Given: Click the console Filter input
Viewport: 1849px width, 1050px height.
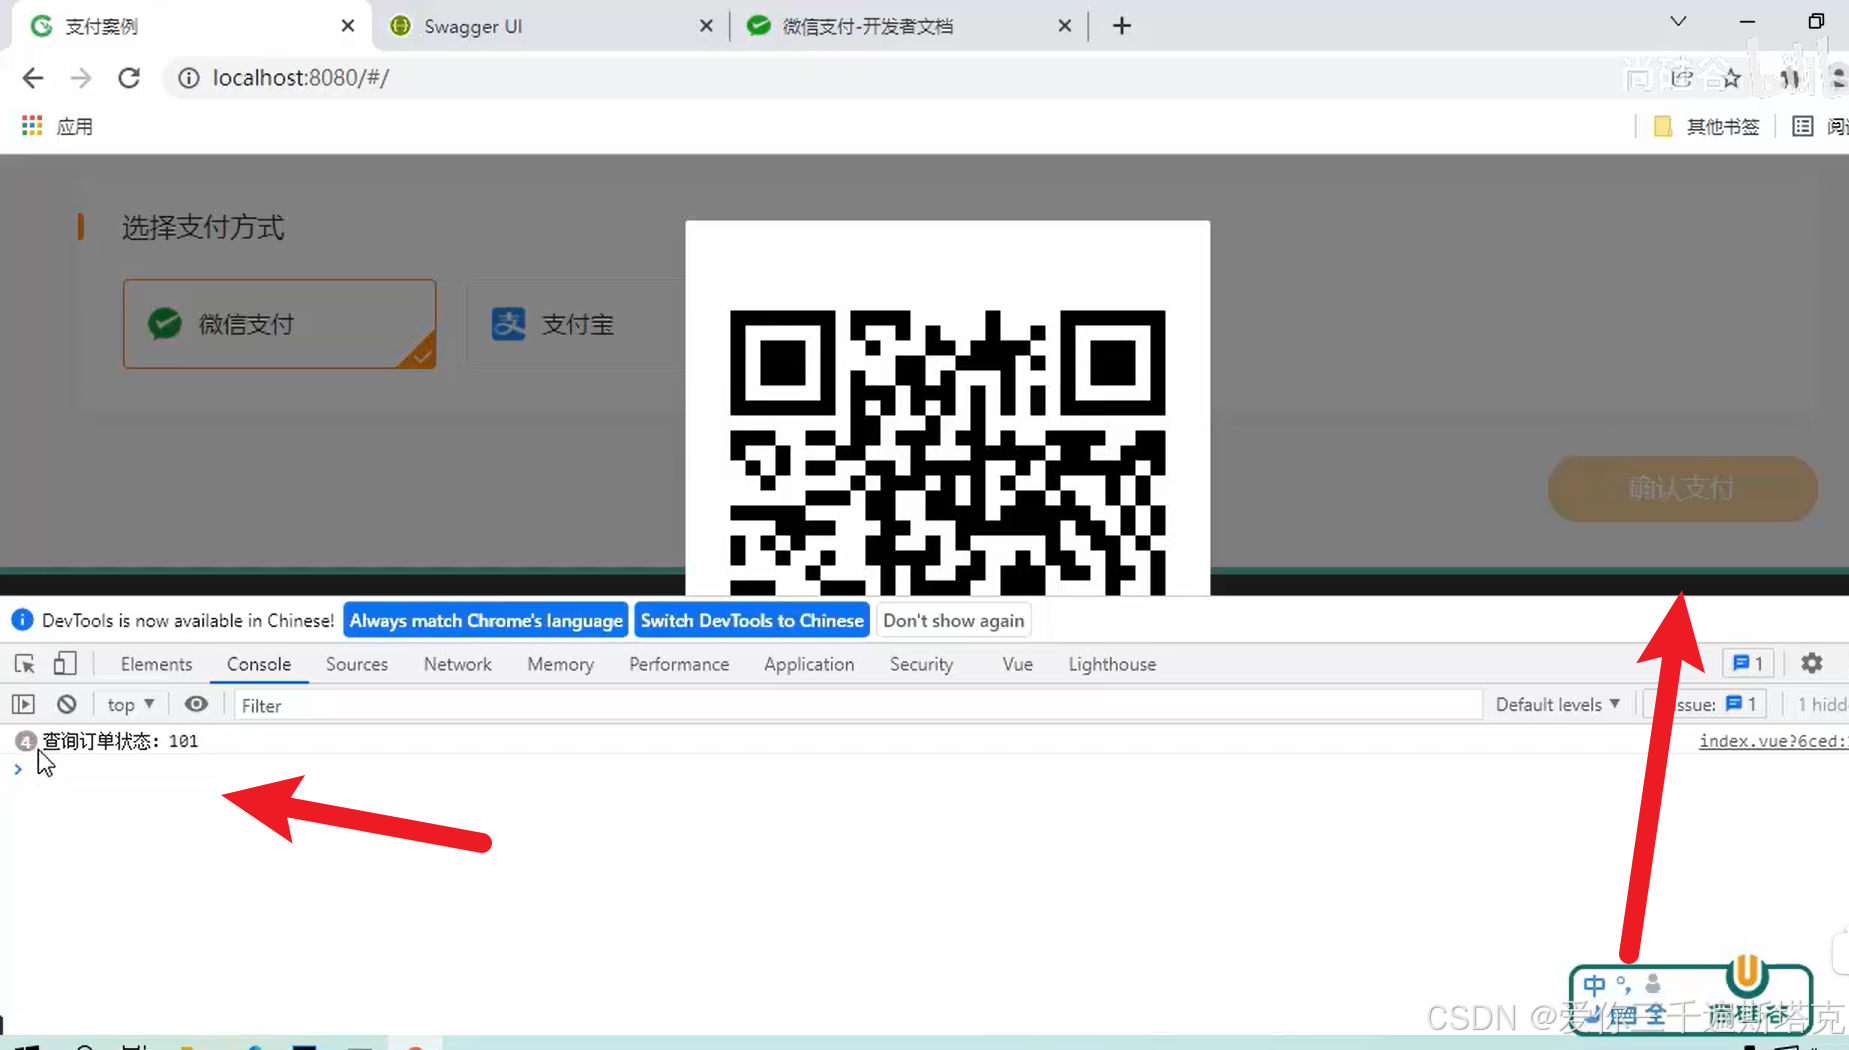Looking at the screenshot, I should click(x=858, y=705).
